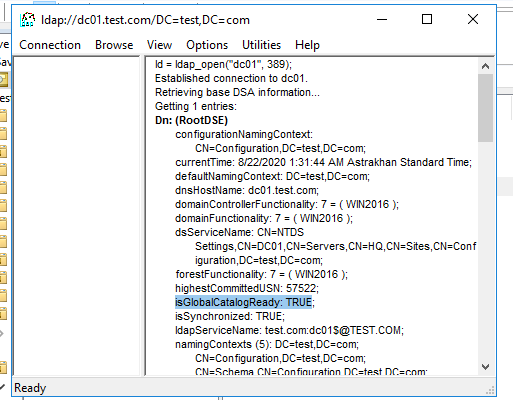The image size is (513, 400).
Task: Open the Help menu
Action: click(307, 45)
